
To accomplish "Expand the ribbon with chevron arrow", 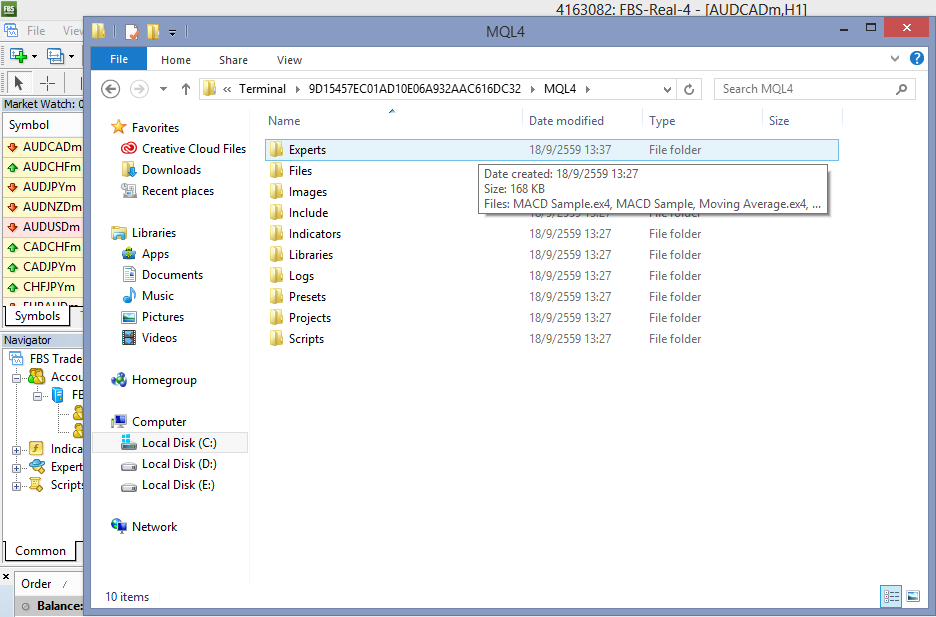I will click(x=895, y=58).
